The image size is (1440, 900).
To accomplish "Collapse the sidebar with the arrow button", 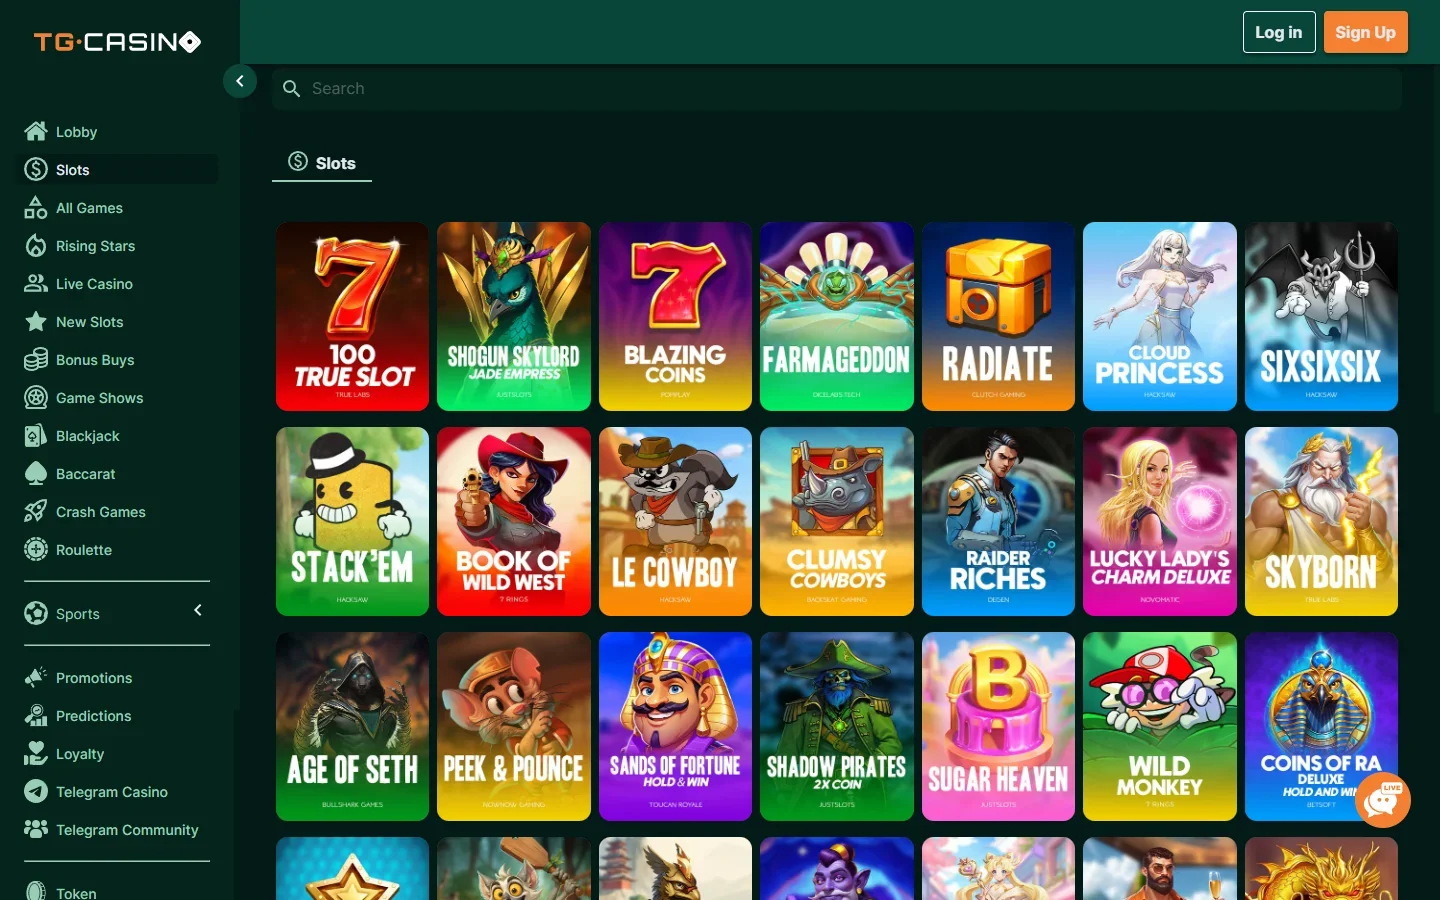I will coord(240,81).
